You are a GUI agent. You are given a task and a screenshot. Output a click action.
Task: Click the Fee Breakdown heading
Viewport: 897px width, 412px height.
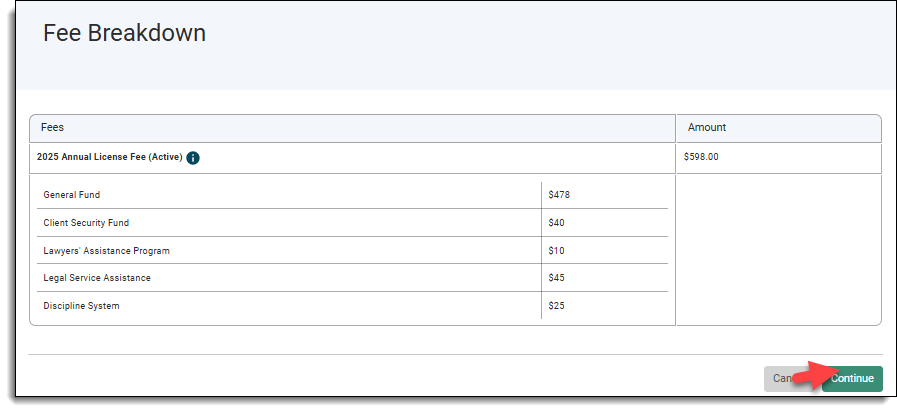click(x=124, y=33)
